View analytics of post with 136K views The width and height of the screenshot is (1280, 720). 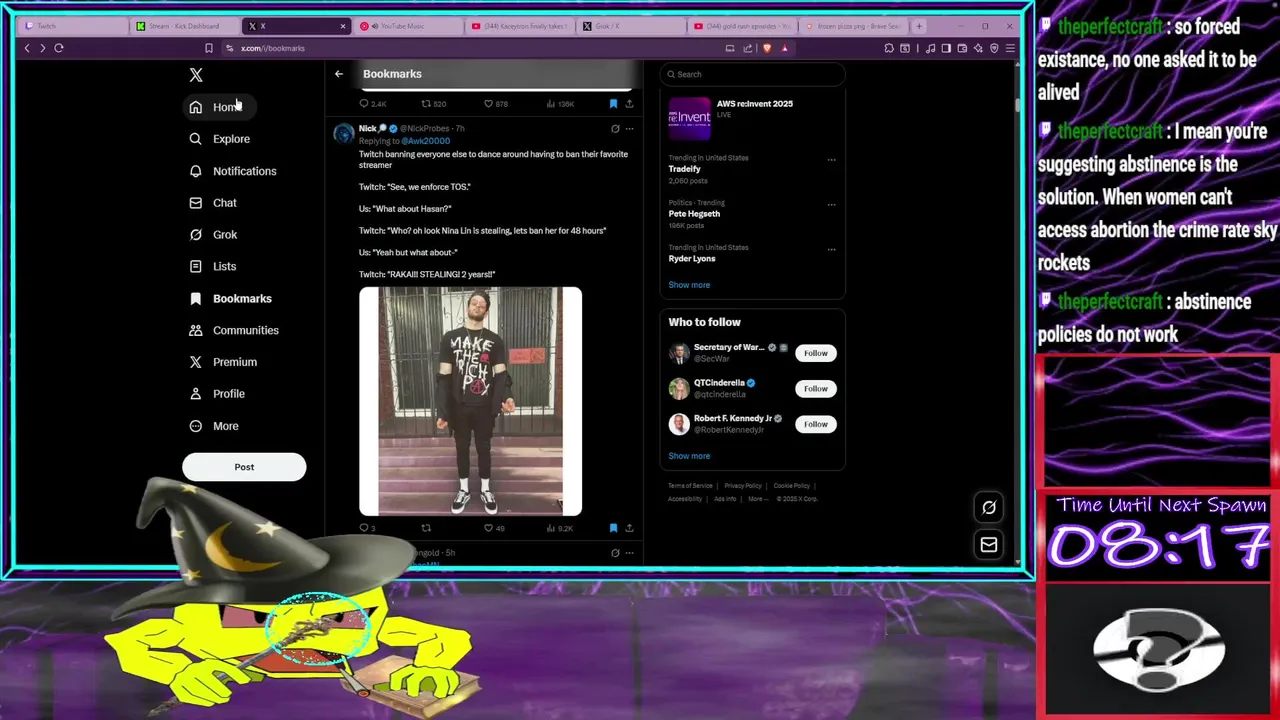coord(558,104)
